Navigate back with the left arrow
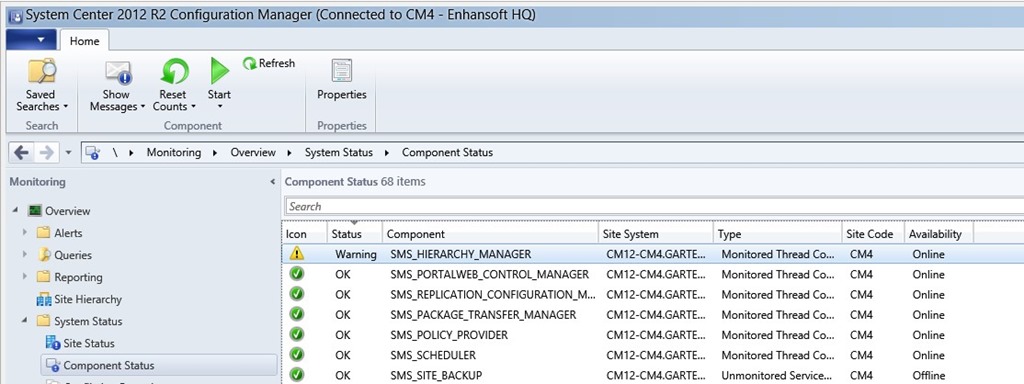This screenshot has height=384, width=1024. pos(21,153)
